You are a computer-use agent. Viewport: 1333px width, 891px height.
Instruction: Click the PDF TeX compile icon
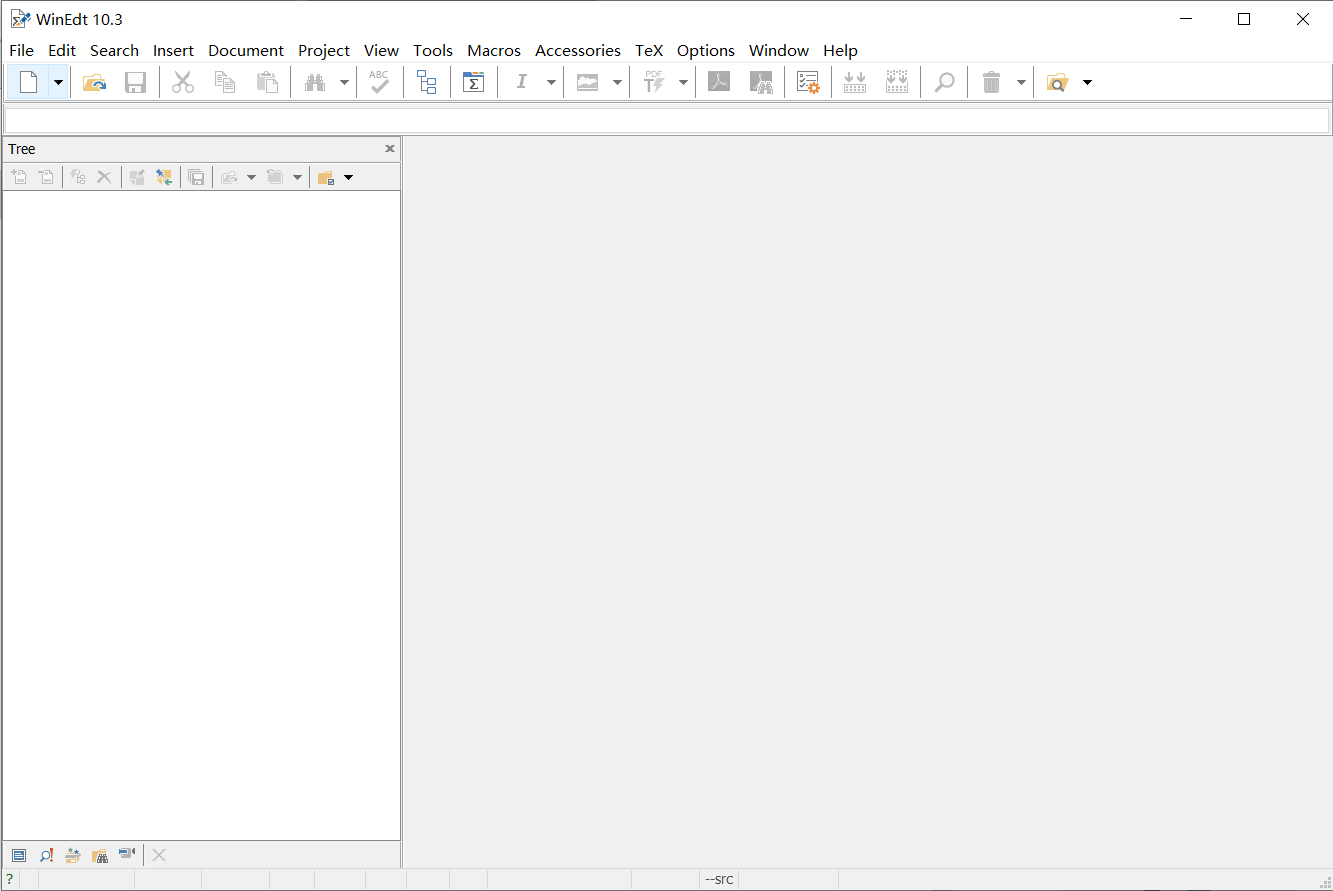pyautogui.click(x=653, y=82)
